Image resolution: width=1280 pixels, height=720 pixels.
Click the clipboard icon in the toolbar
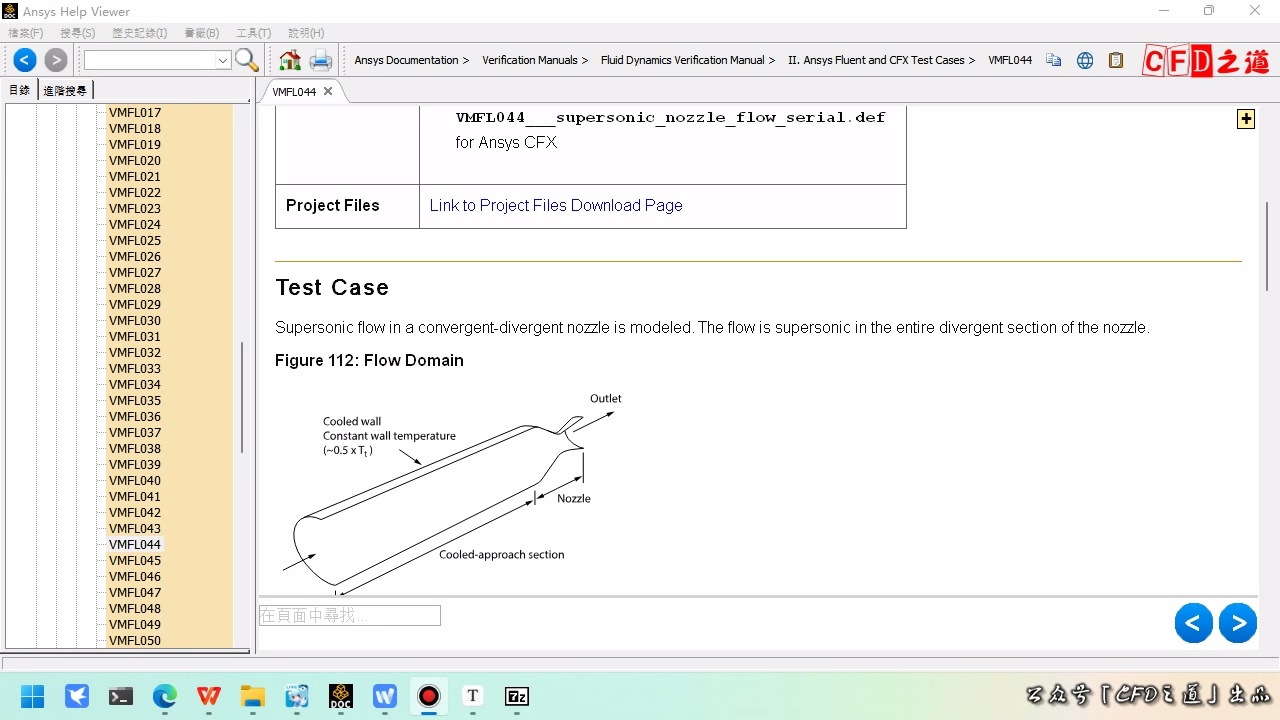1116,60
